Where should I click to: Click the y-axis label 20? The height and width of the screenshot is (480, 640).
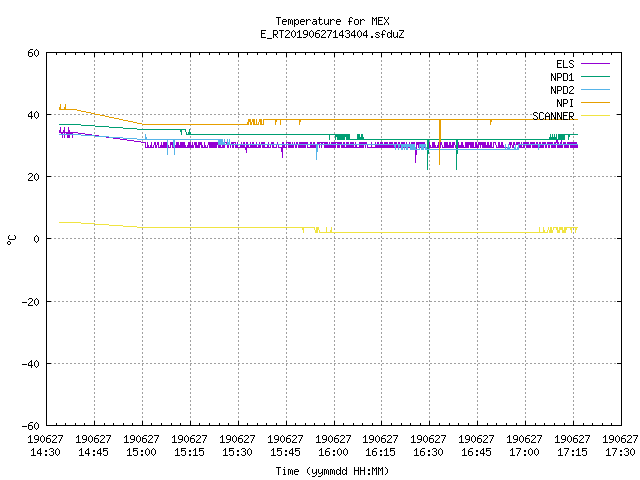[x=33, y=178]
